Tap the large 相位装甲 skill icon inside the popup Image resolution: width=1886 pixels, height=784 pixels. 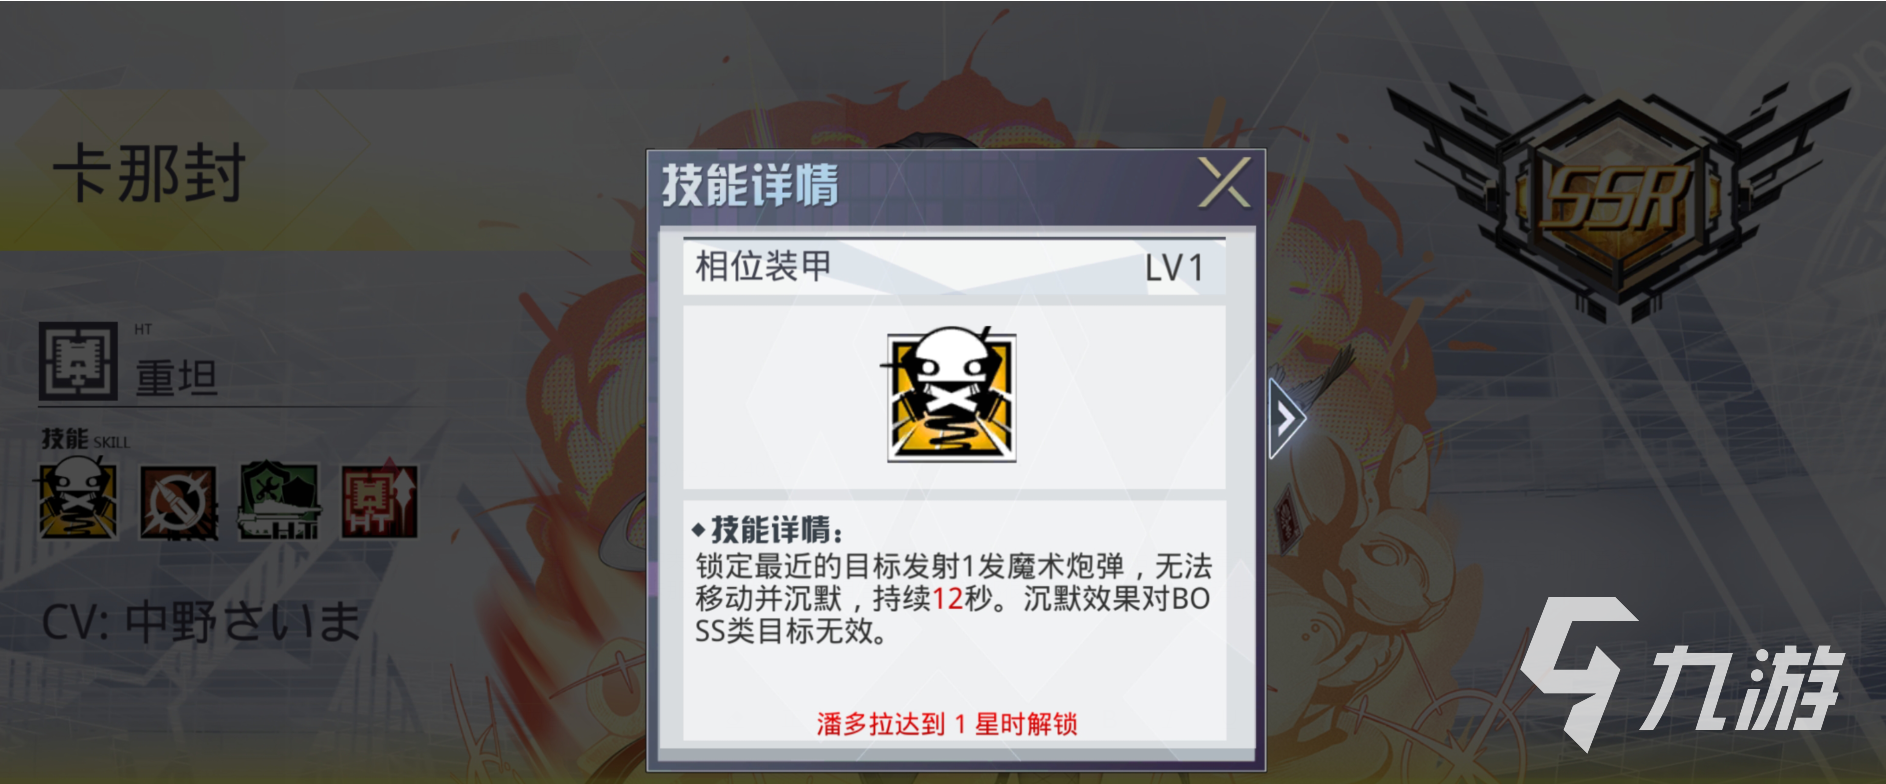(952, 396)
